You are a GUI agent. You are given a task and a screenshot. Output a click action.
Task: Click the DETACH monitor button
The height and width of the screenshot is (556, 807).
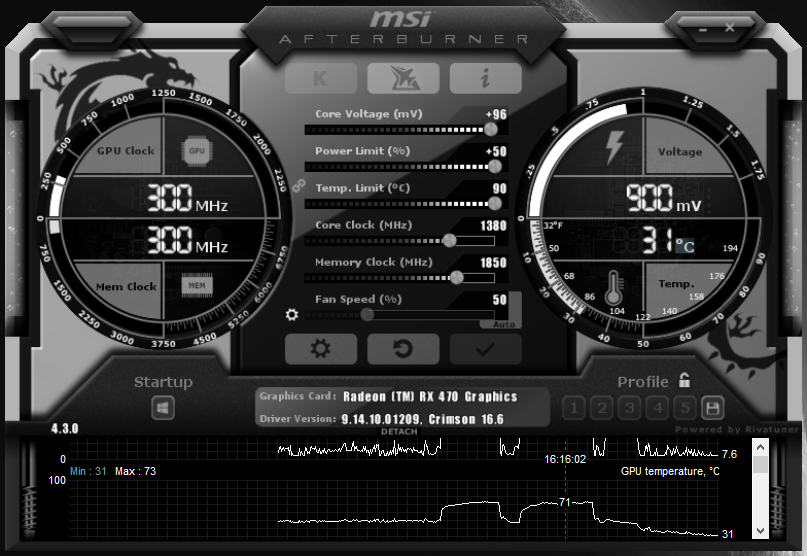pos(399,431)
